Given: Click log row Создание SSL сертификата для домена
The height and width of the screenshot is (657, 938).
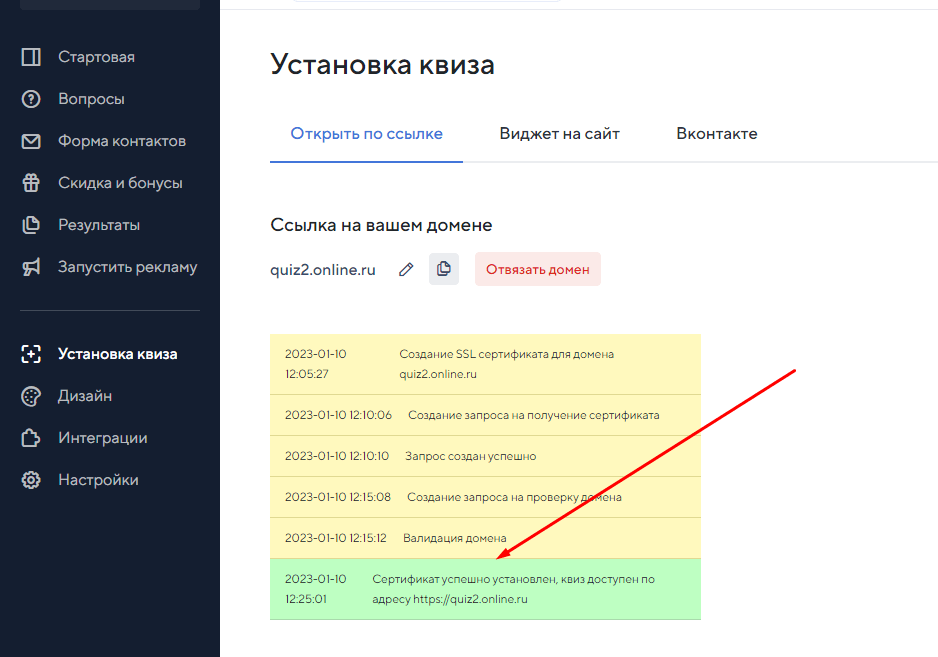Looking at the screenshot, I should [x=485, y=364].
